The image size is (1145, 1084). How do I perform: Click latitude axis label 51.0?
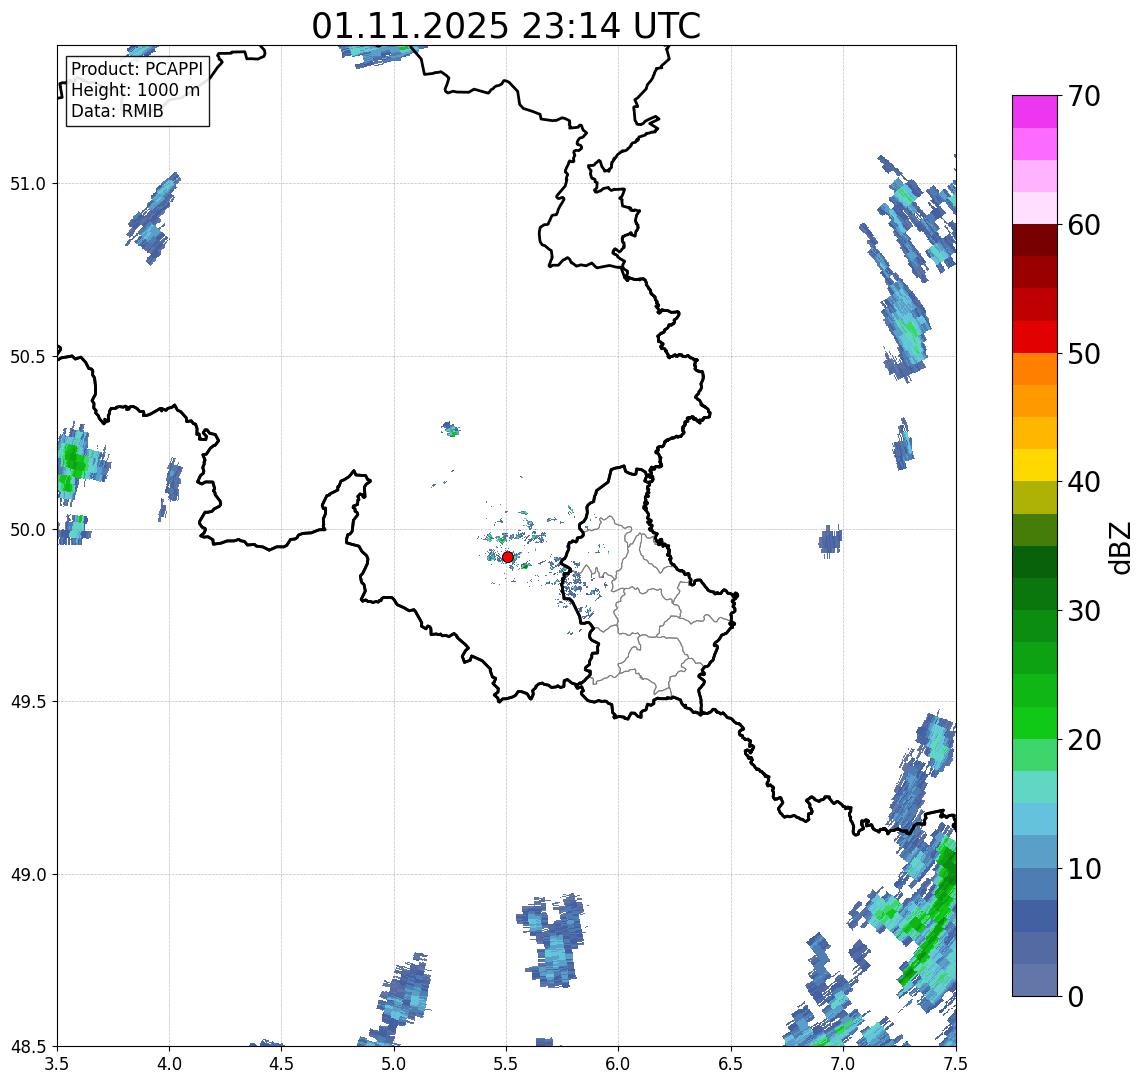pyautogui.click(x=28, y=184)
